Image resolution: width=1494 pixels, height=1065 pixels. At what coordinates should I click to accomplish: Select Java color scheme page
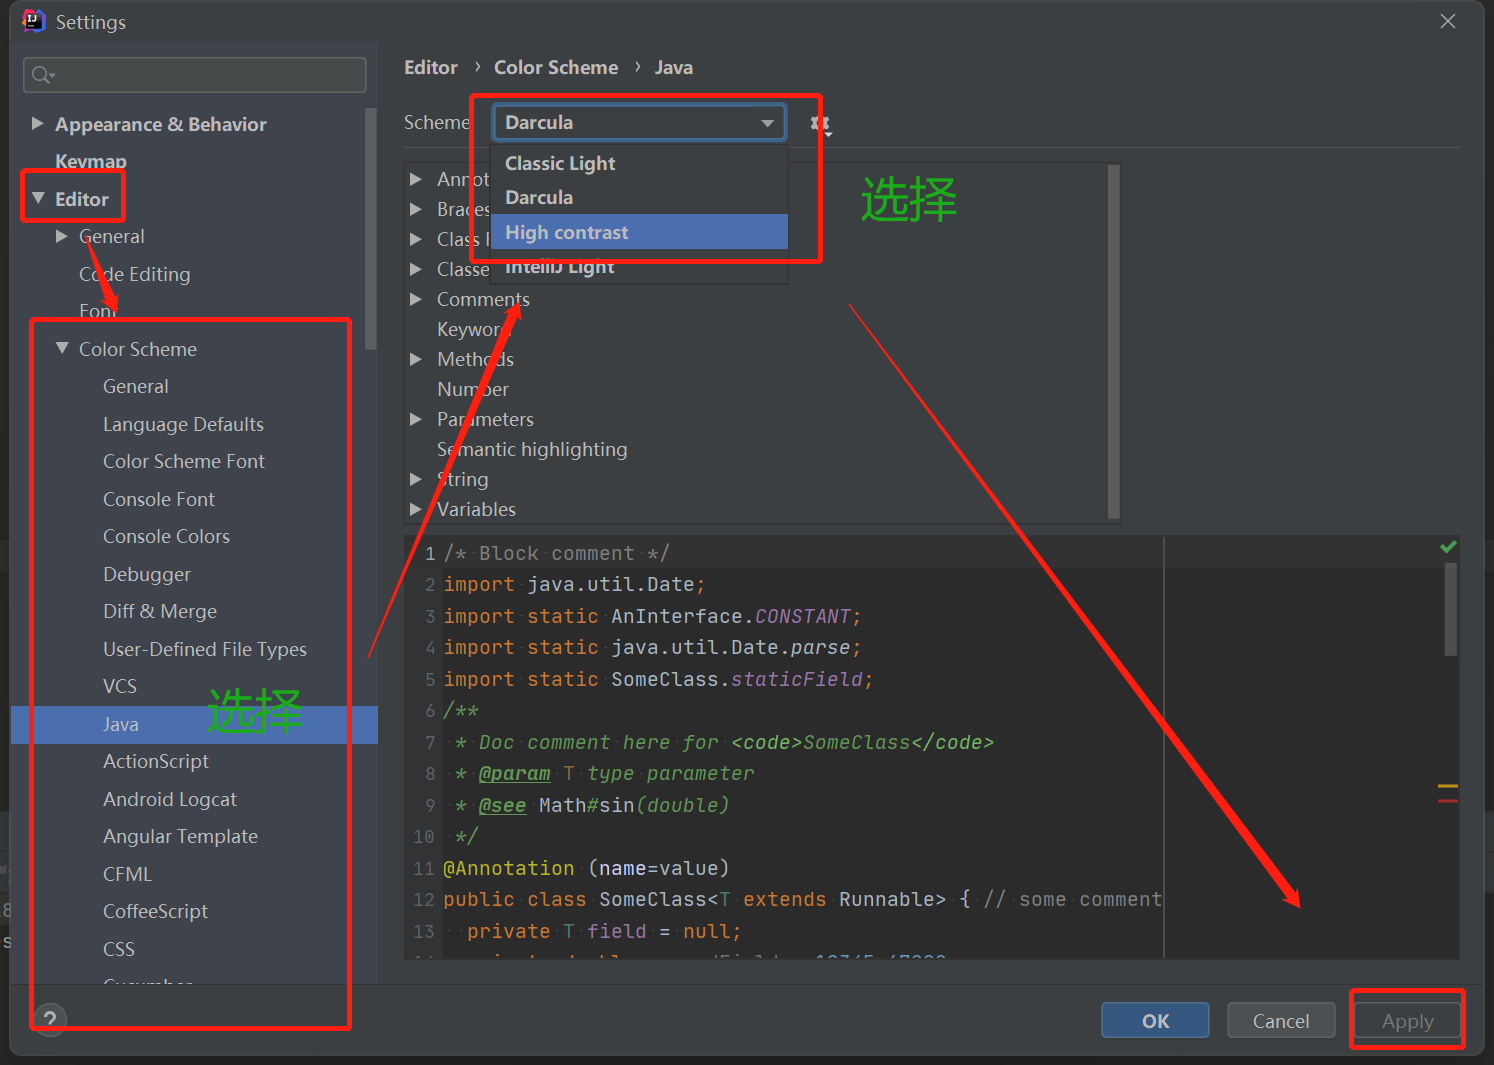[x=194, y=724]
